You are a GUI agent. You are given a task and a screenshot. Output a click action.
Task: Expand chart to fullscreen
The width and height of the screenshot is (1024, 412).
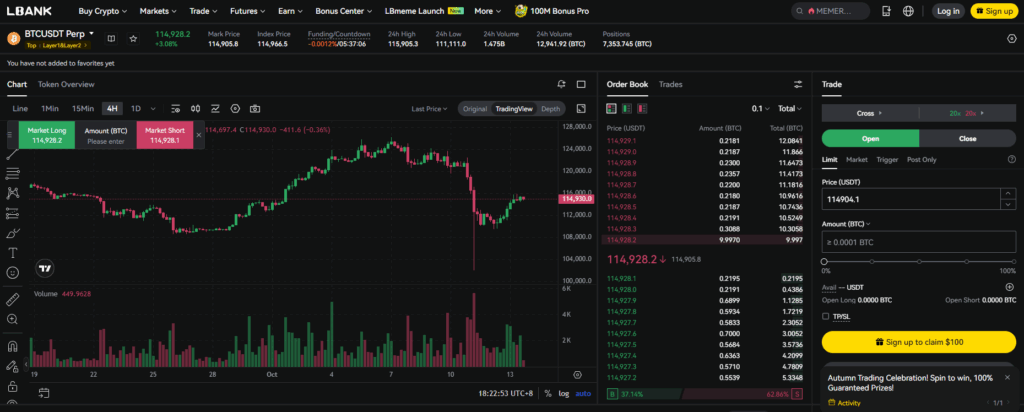582,108
